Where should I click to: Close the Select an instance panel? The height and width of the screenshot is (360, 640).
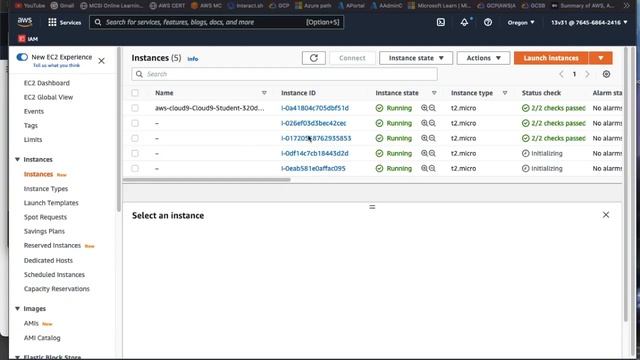(x=606, y=215)
